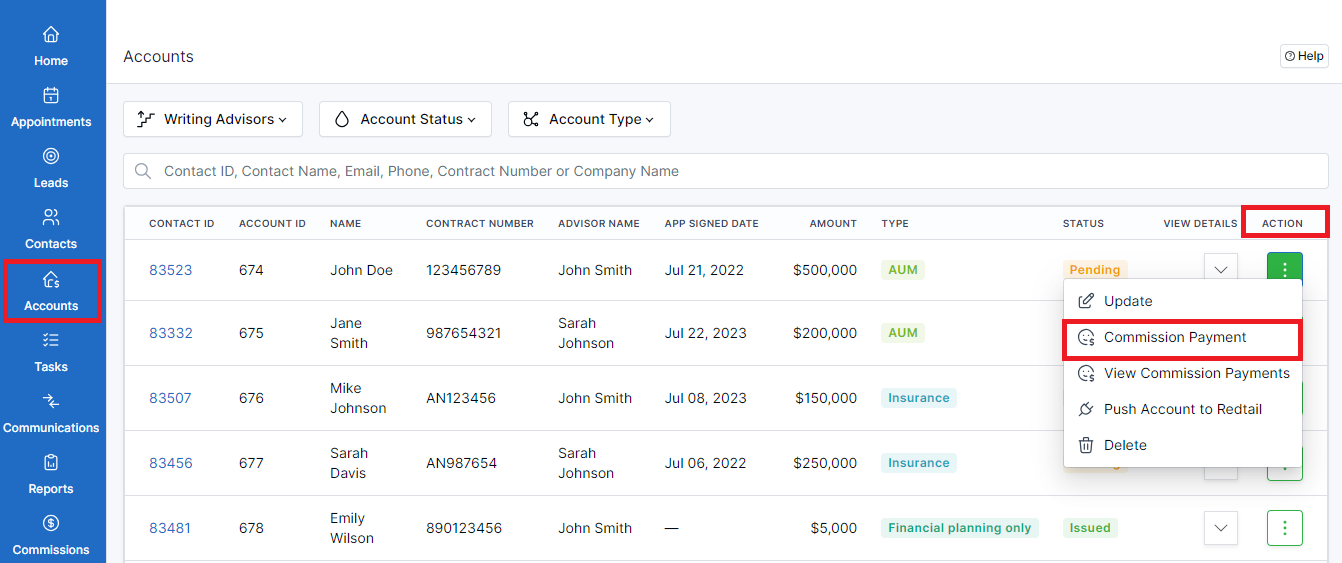Click the Type column header
Image resolution: width=1342 pixels, height=563 pixels.
[895, 223]
